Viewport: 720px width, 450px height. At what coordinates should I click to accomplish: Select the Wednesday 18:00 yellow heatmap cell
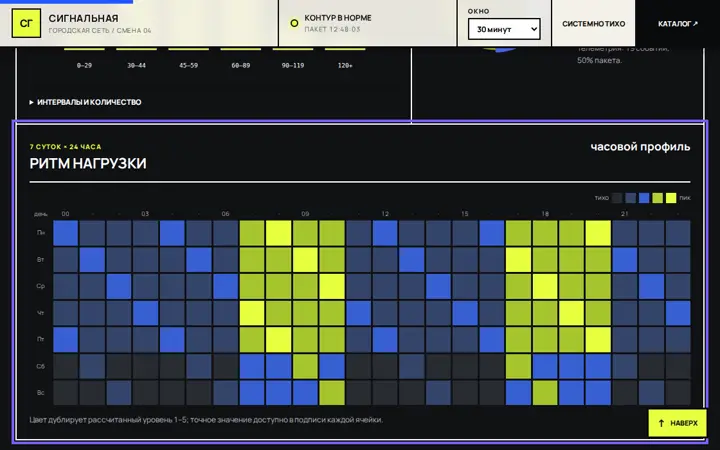pos(545,286)
